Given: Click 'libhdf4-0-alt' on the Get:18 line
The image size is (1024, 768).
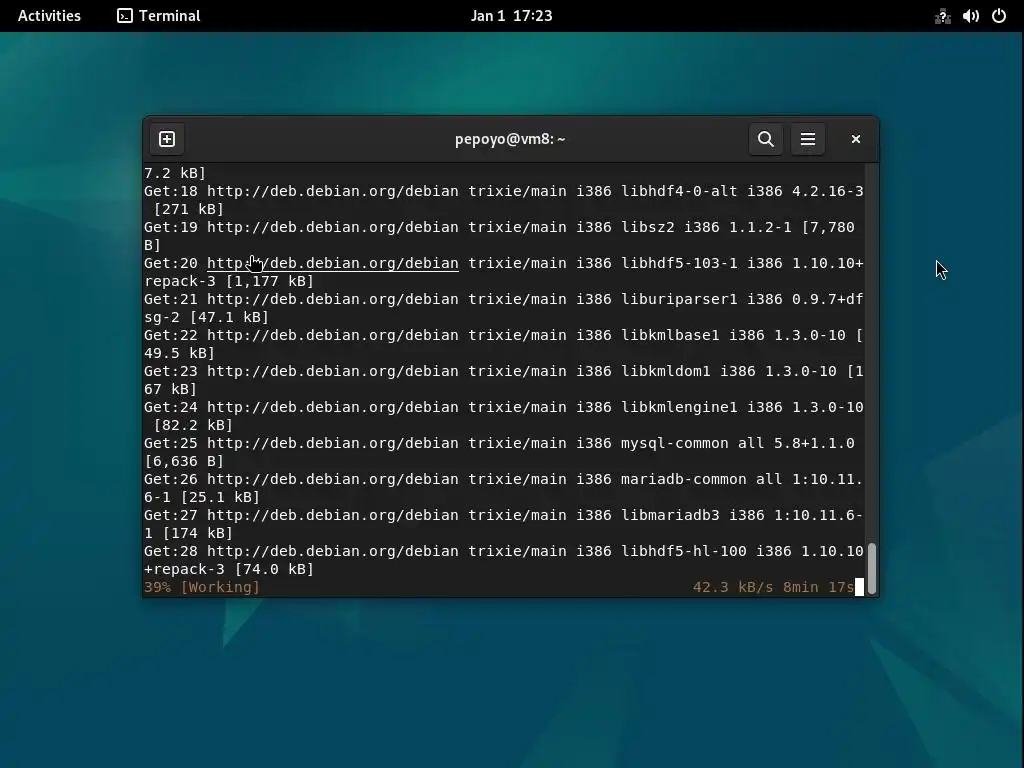Looking at the screenshot, I should pos(679,191).
